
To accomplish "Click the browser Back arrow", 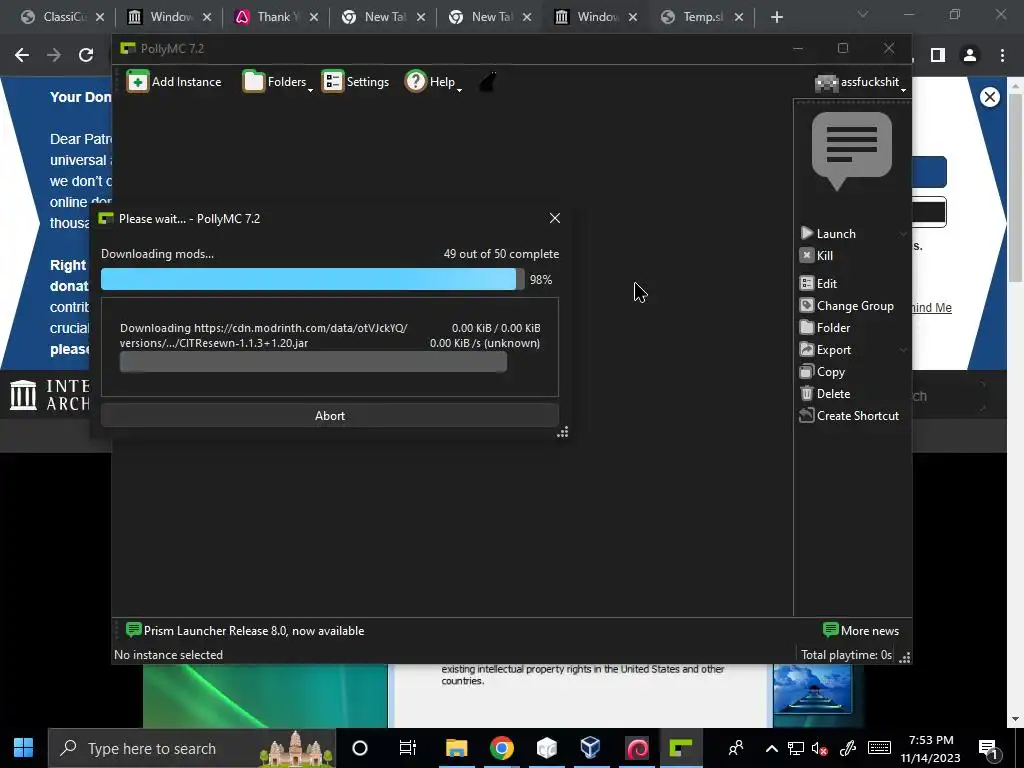I will [22, 56].
